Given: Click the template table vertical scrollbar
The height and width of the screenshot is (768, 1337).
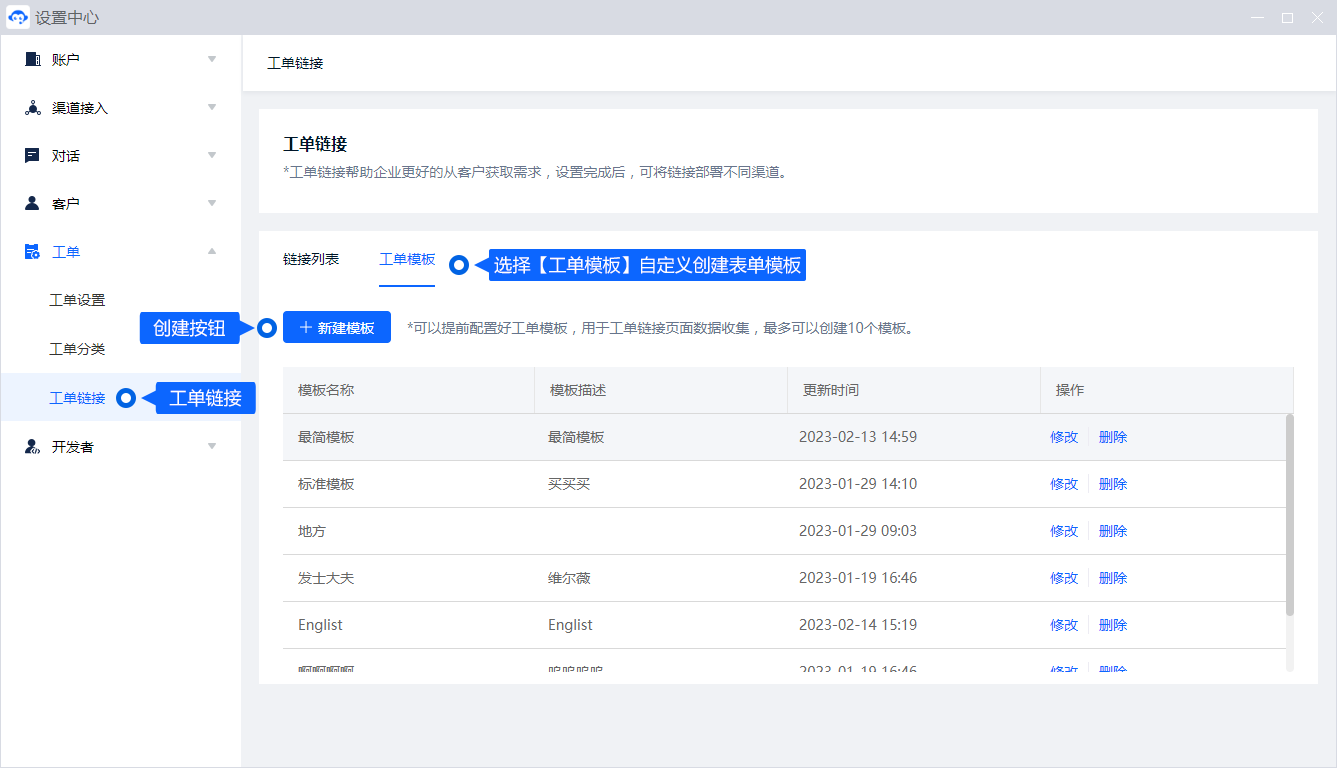Looking at the screenshot, I should click(x=1289, y=515).
